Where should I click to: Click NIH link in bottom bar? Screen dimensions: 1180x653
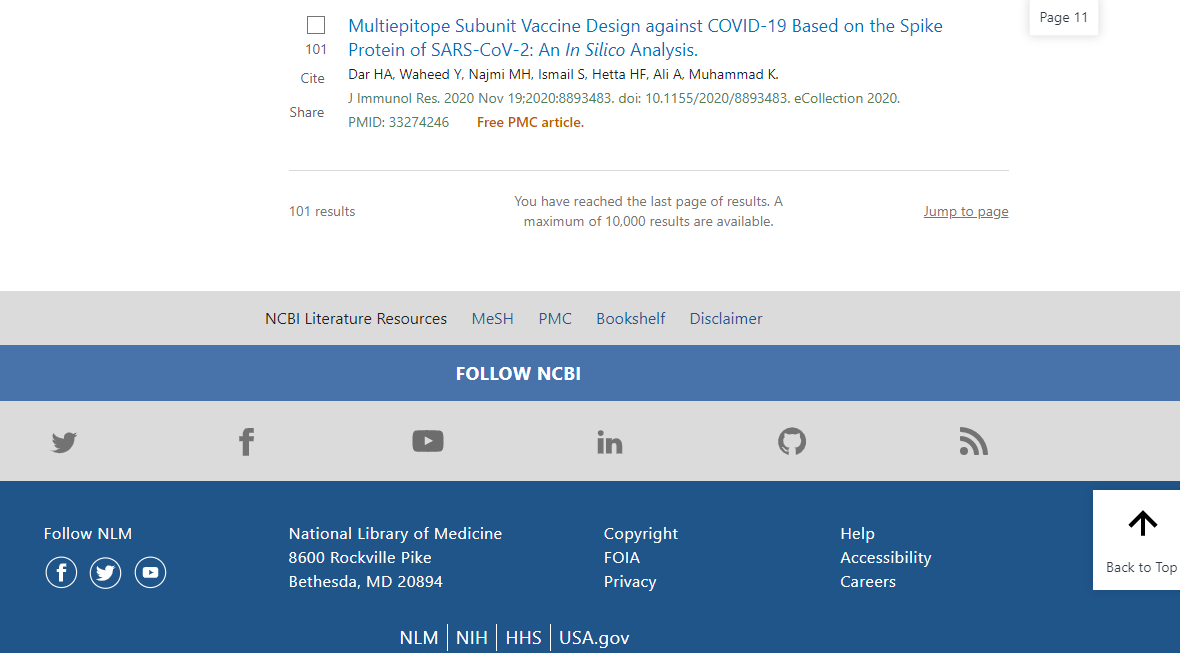[x=472, y=638]
